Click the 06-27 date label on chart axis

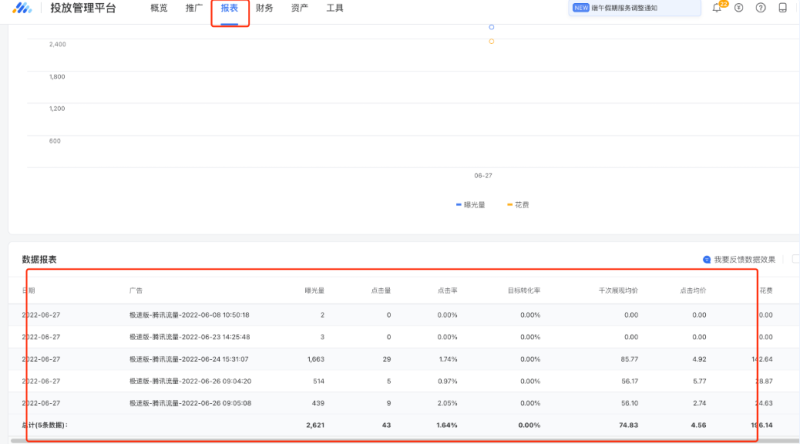pos(483,176)
